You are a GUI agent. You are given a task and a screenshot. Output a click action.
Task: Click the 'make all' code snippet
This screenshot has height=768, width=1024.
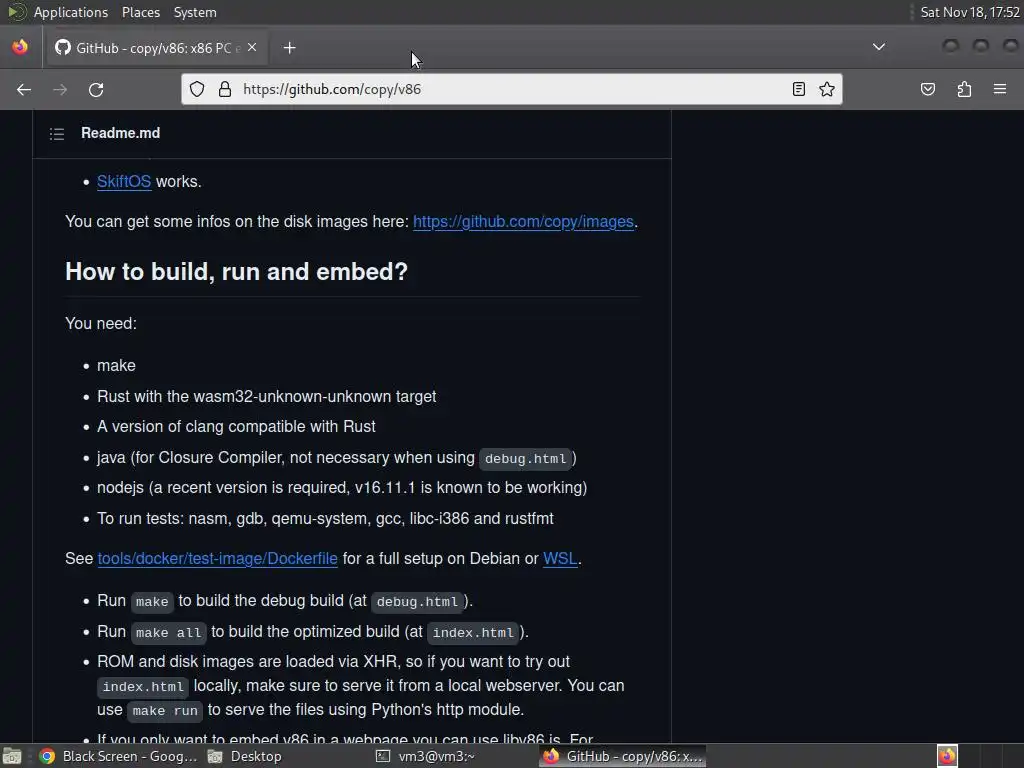(168, 632)
